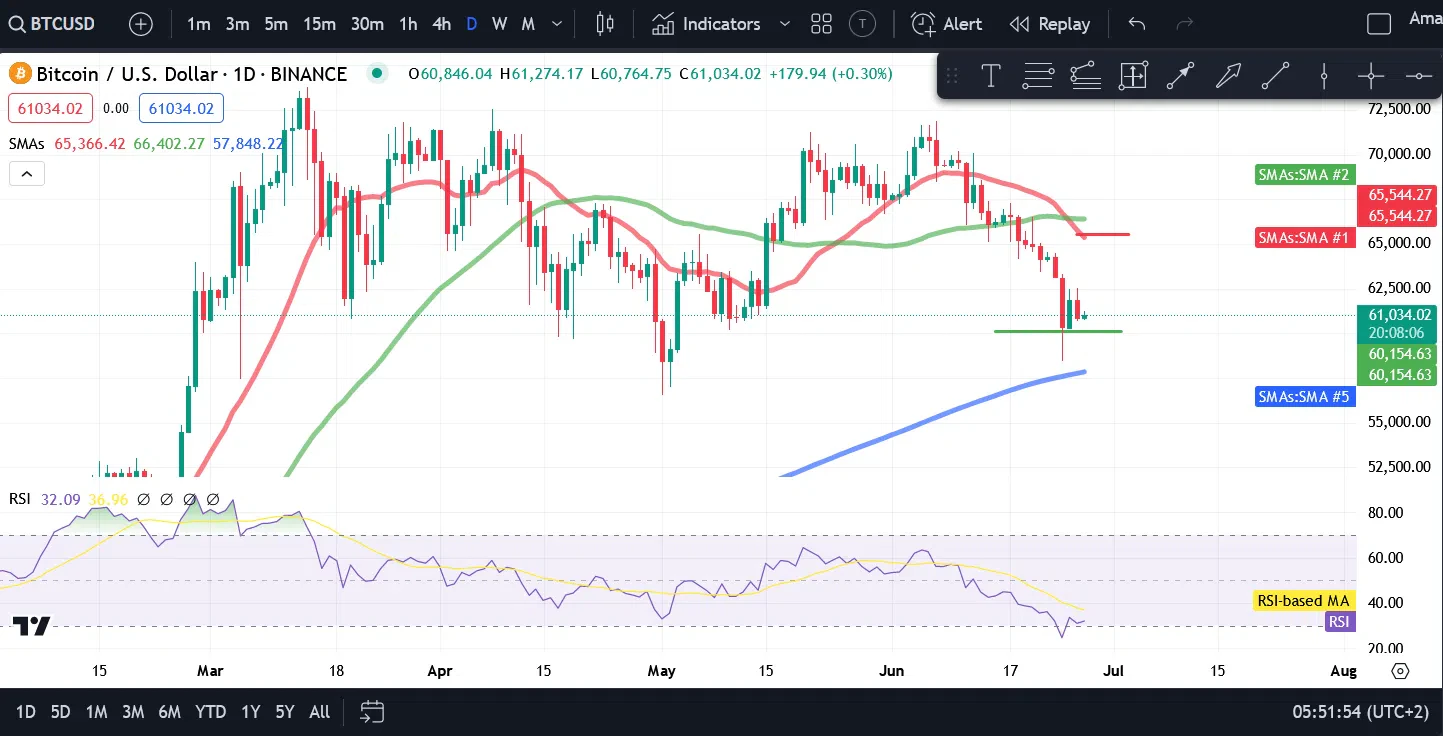Collapse the indicator legend with caret button
The width and height of the screenshot is (1443, 736).
(27, 174)
